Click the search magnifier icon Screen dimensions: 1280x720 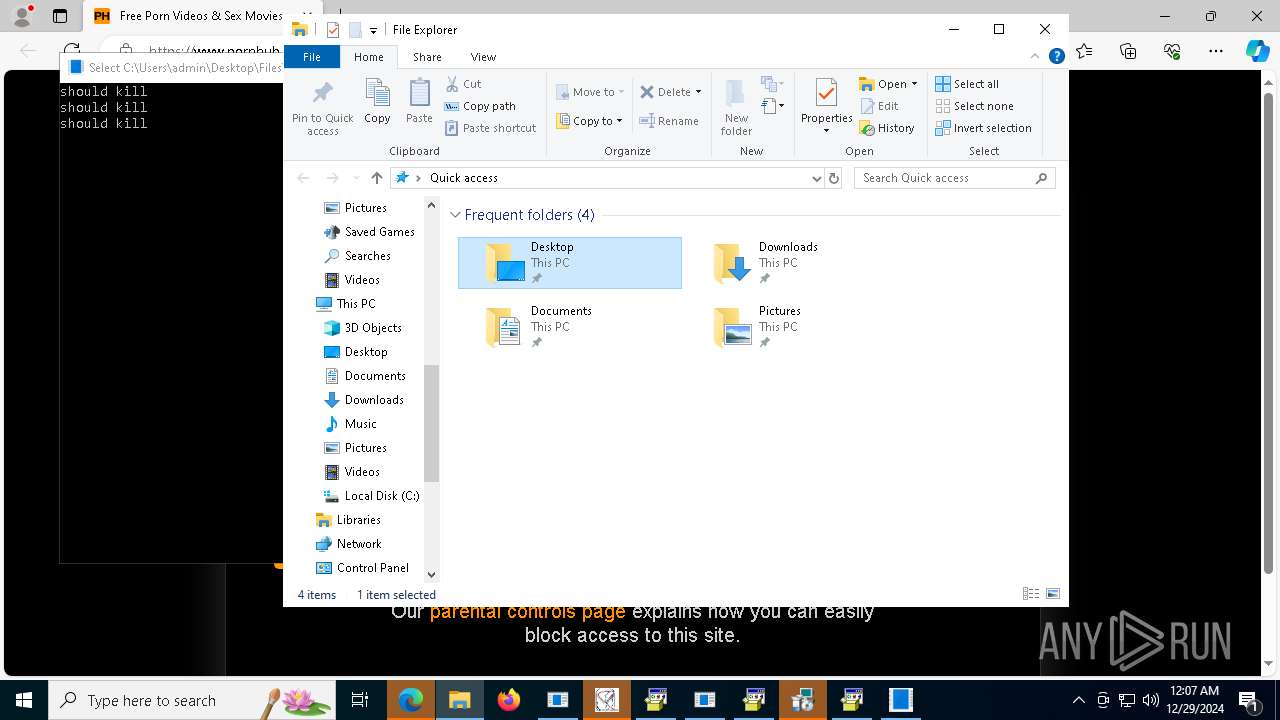click(x=1041, y=178)
